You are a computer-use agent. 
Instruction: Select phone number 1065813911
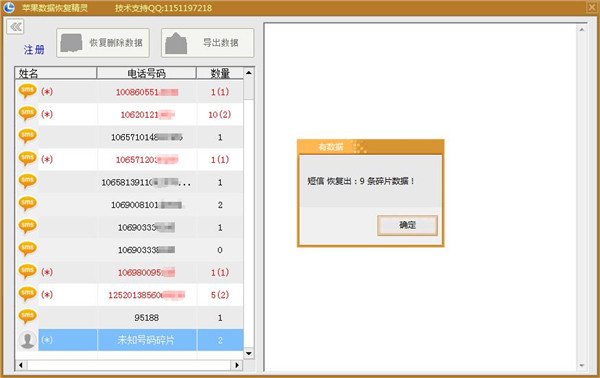coord(146,182)
